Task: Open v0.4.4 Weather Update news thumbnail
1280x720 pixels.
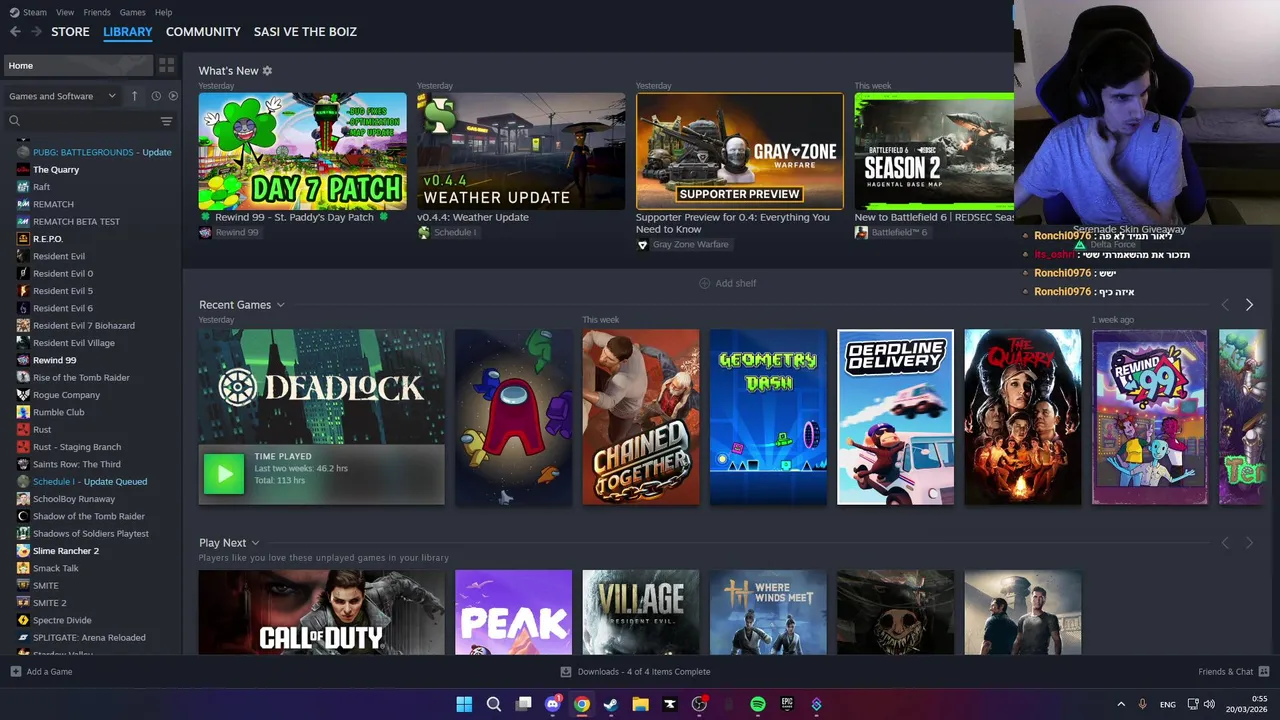Action: 521,151
